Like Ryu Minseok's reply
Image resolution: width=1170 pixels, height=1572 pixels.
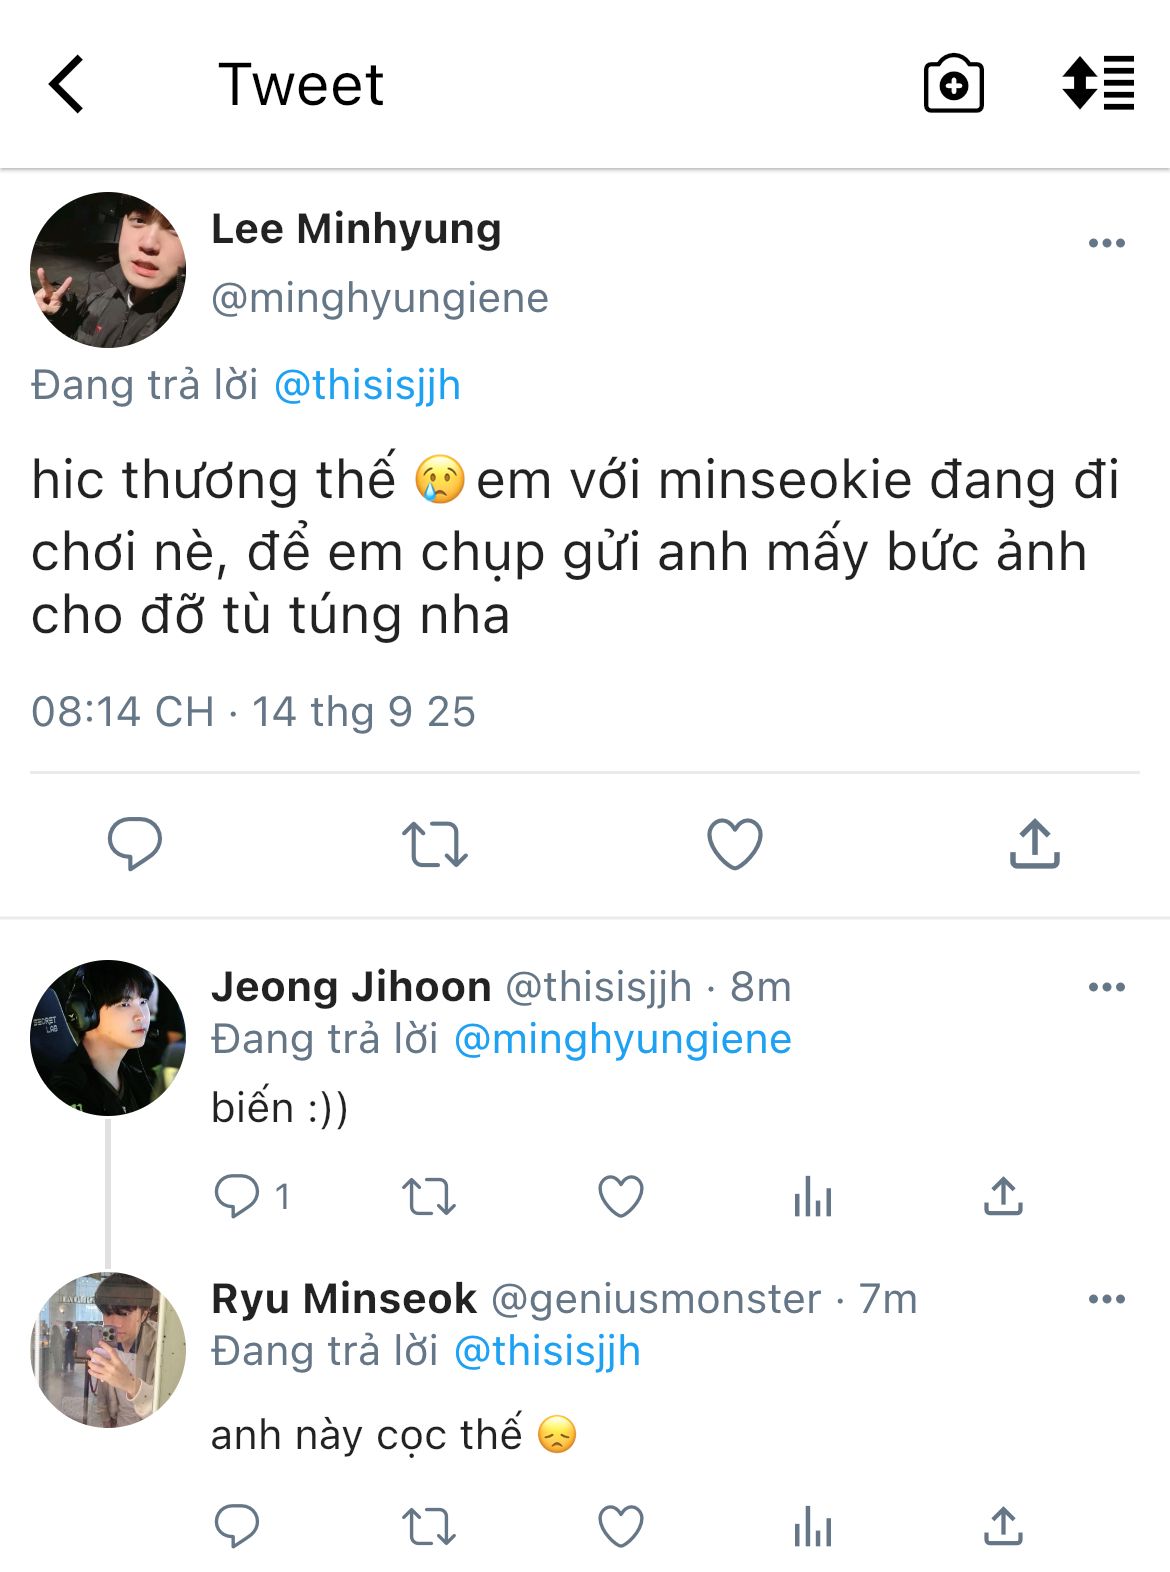tap(620, 1527)
